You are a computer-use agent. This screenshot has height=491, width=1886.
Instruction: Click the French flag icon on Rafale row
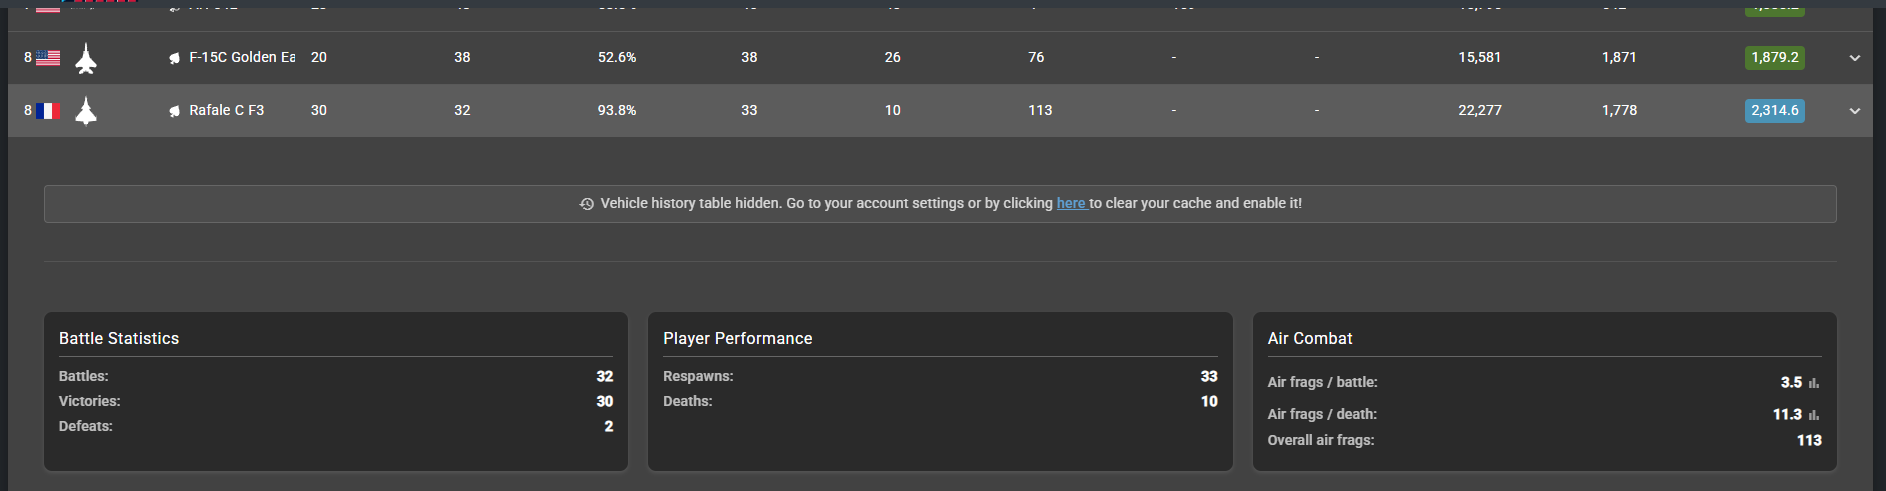coord(48,111)
